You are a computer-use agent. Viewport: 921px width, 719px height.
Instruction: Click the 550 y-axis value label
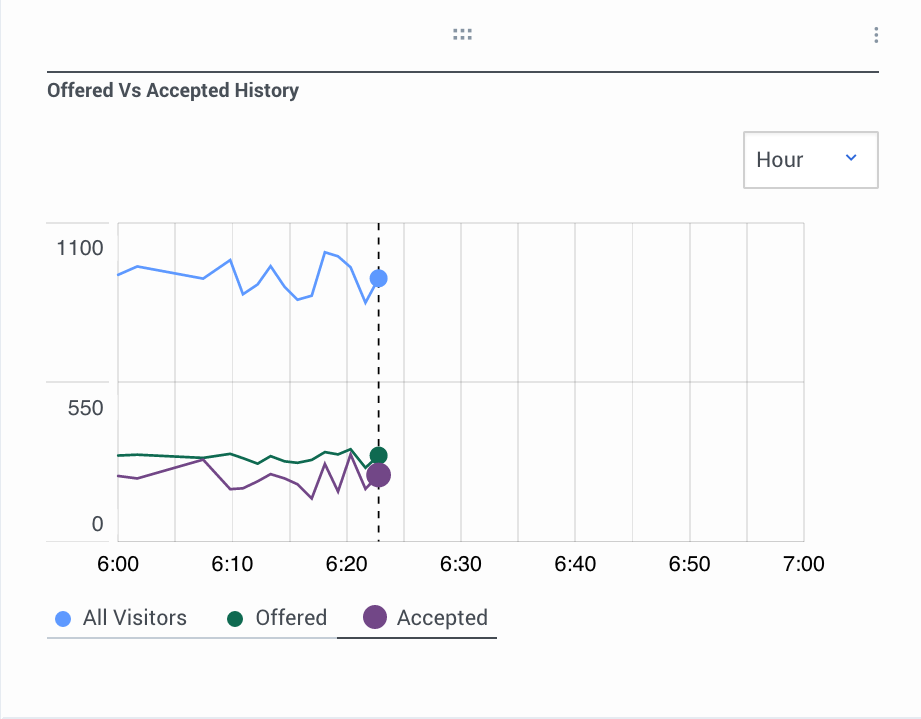coord(85,409)
